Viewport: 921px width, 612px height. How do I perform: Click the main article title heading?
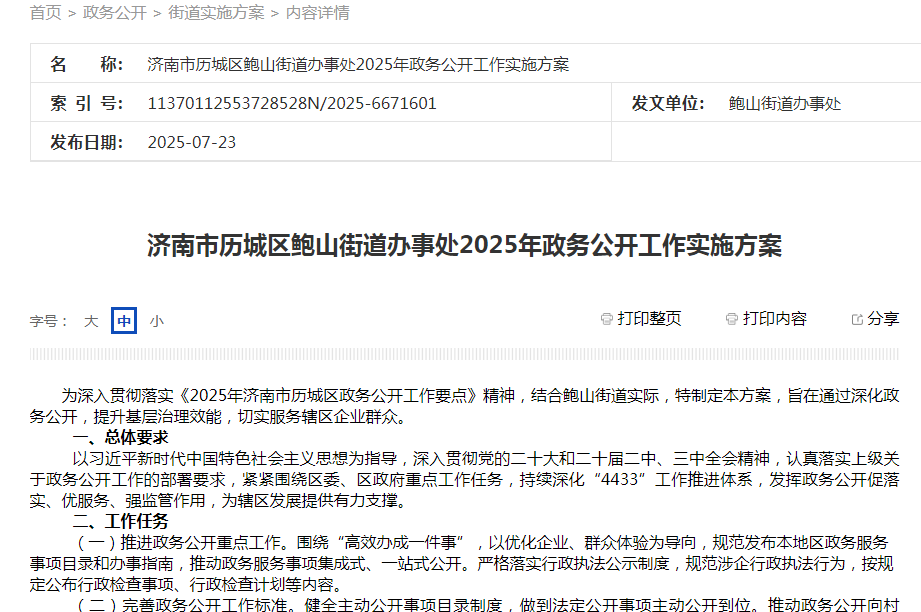click(x=464, y=246)
